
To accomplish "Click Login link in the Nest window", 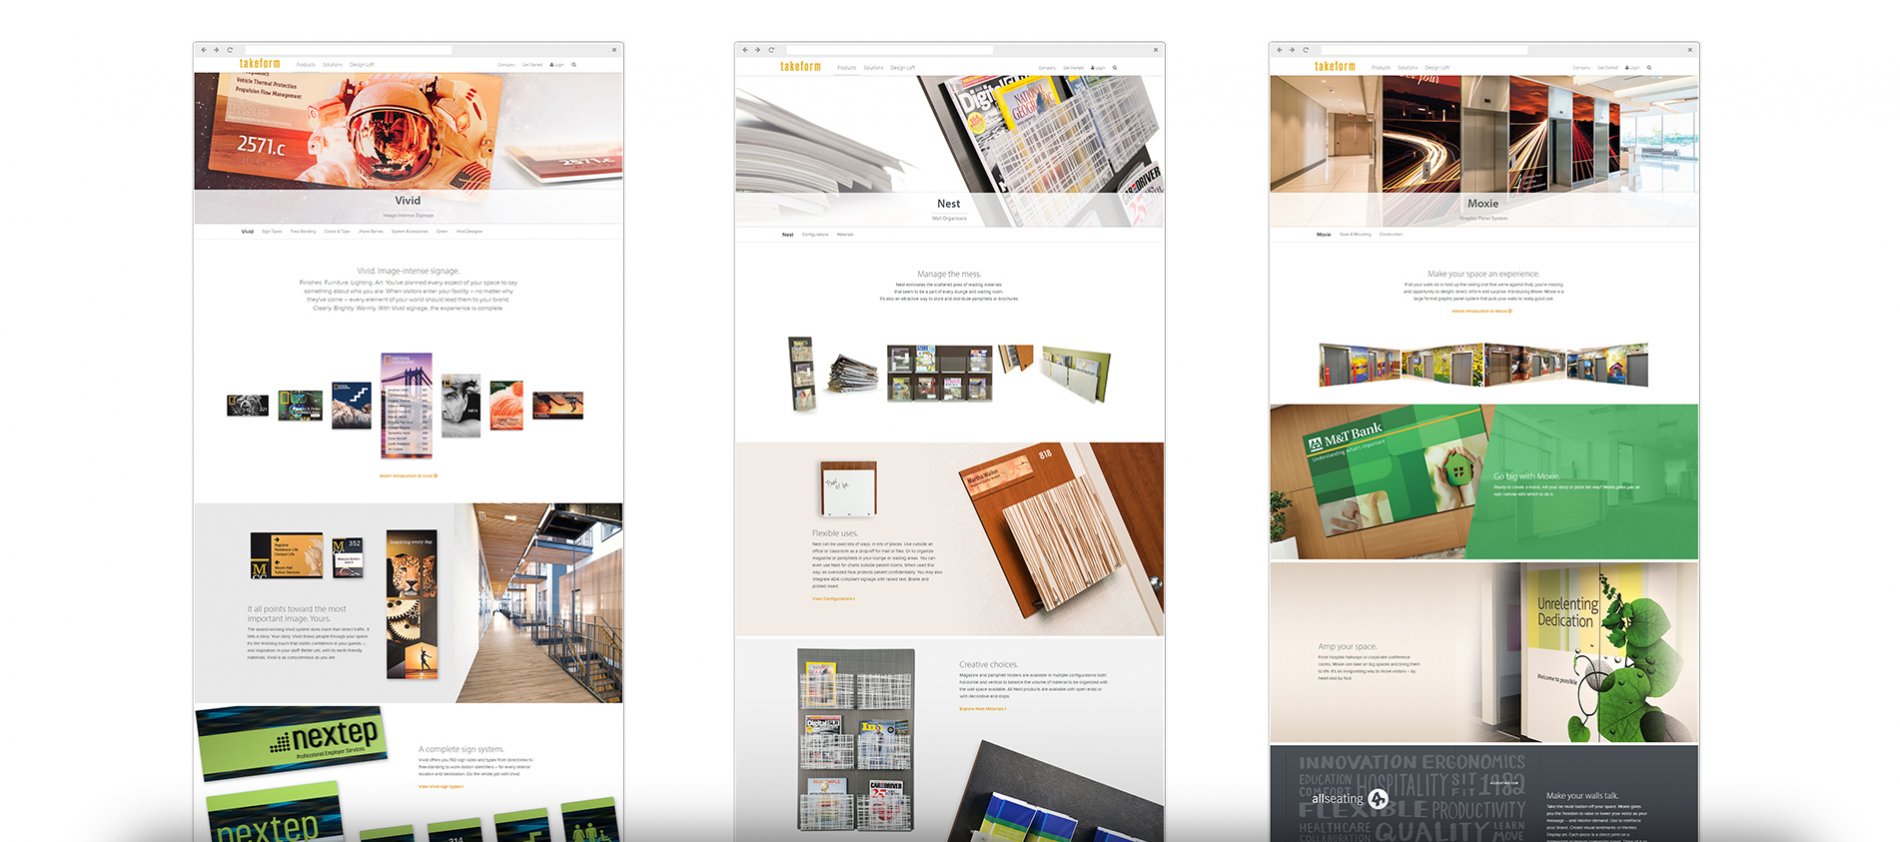I will [x=1098, y=68].
